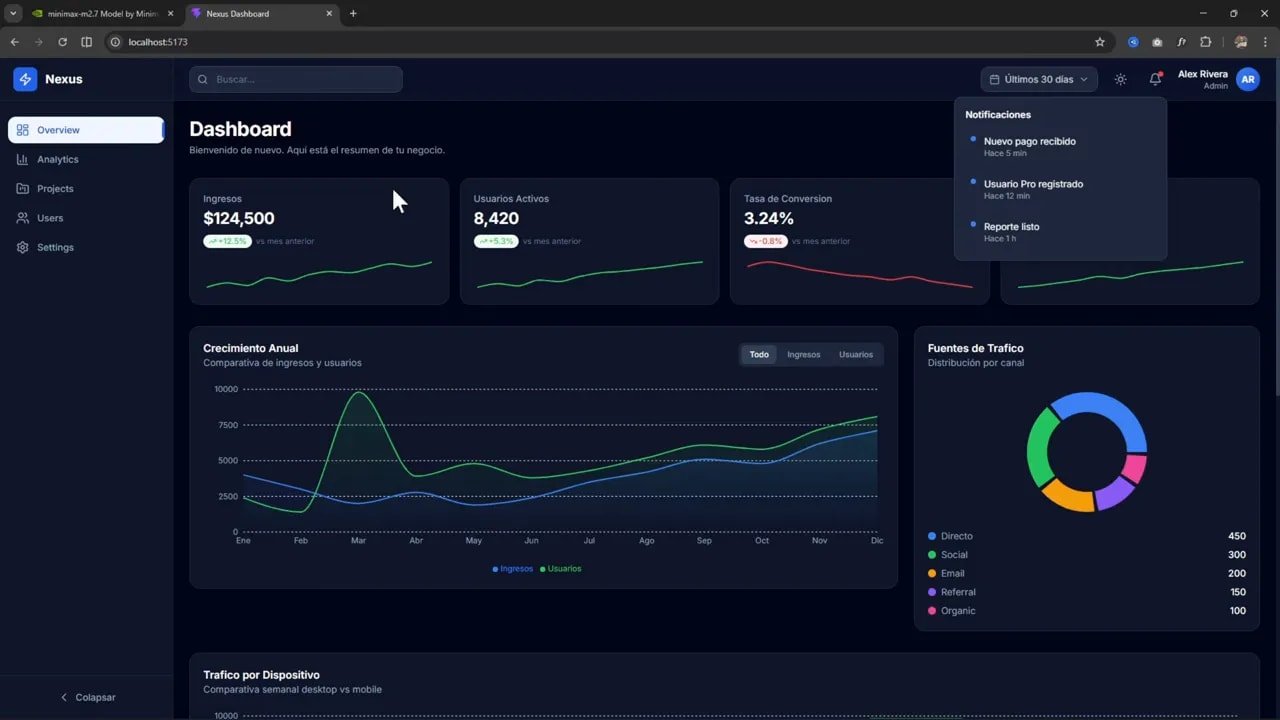Click the purple dot beside Referral legend

[932, 592]
